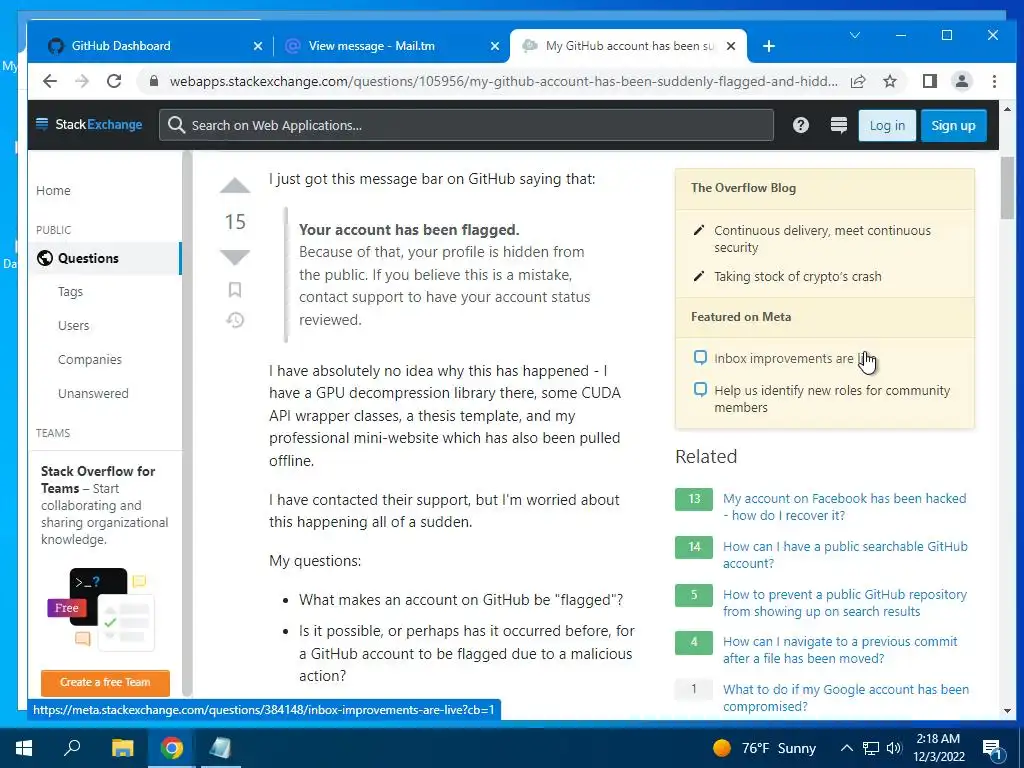The width and height of the screenshot is (1024, 768).
Task: Open the Windows notification center
Action: 993,749
